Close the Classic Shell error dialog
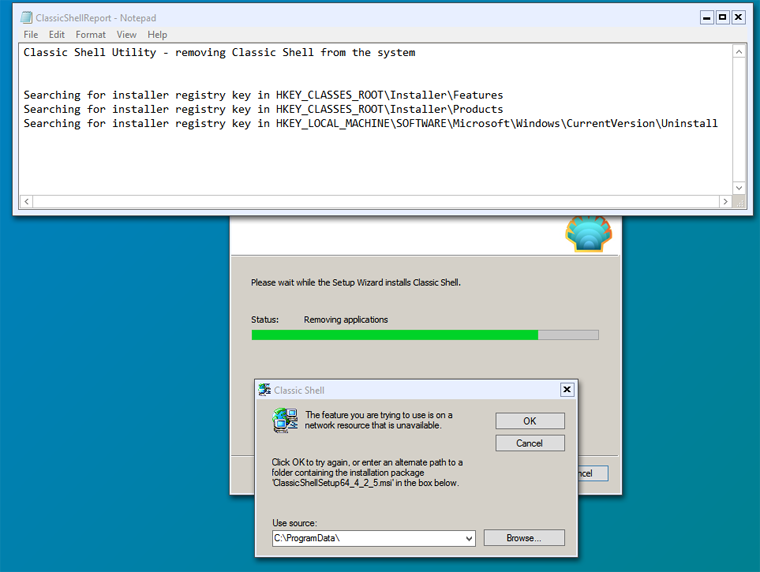Image resolution: width=760 pixels, height=572 pixels. pos(567,390)
